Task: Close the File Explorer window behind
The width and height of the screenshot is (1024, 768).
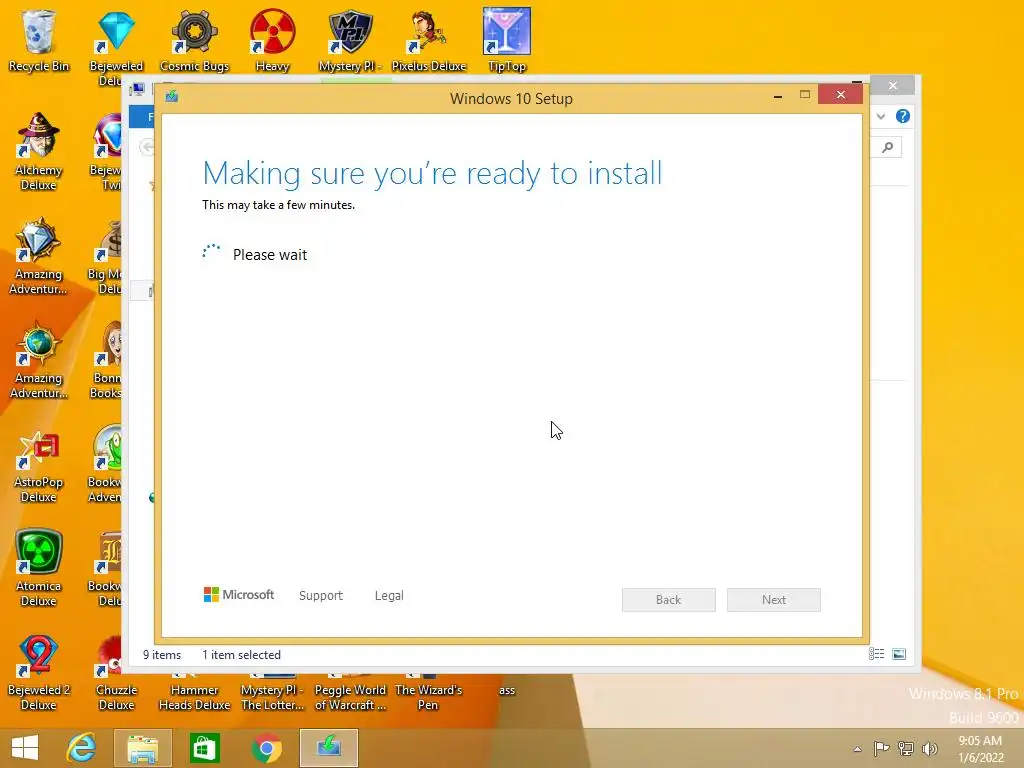Action: (893, 86)
